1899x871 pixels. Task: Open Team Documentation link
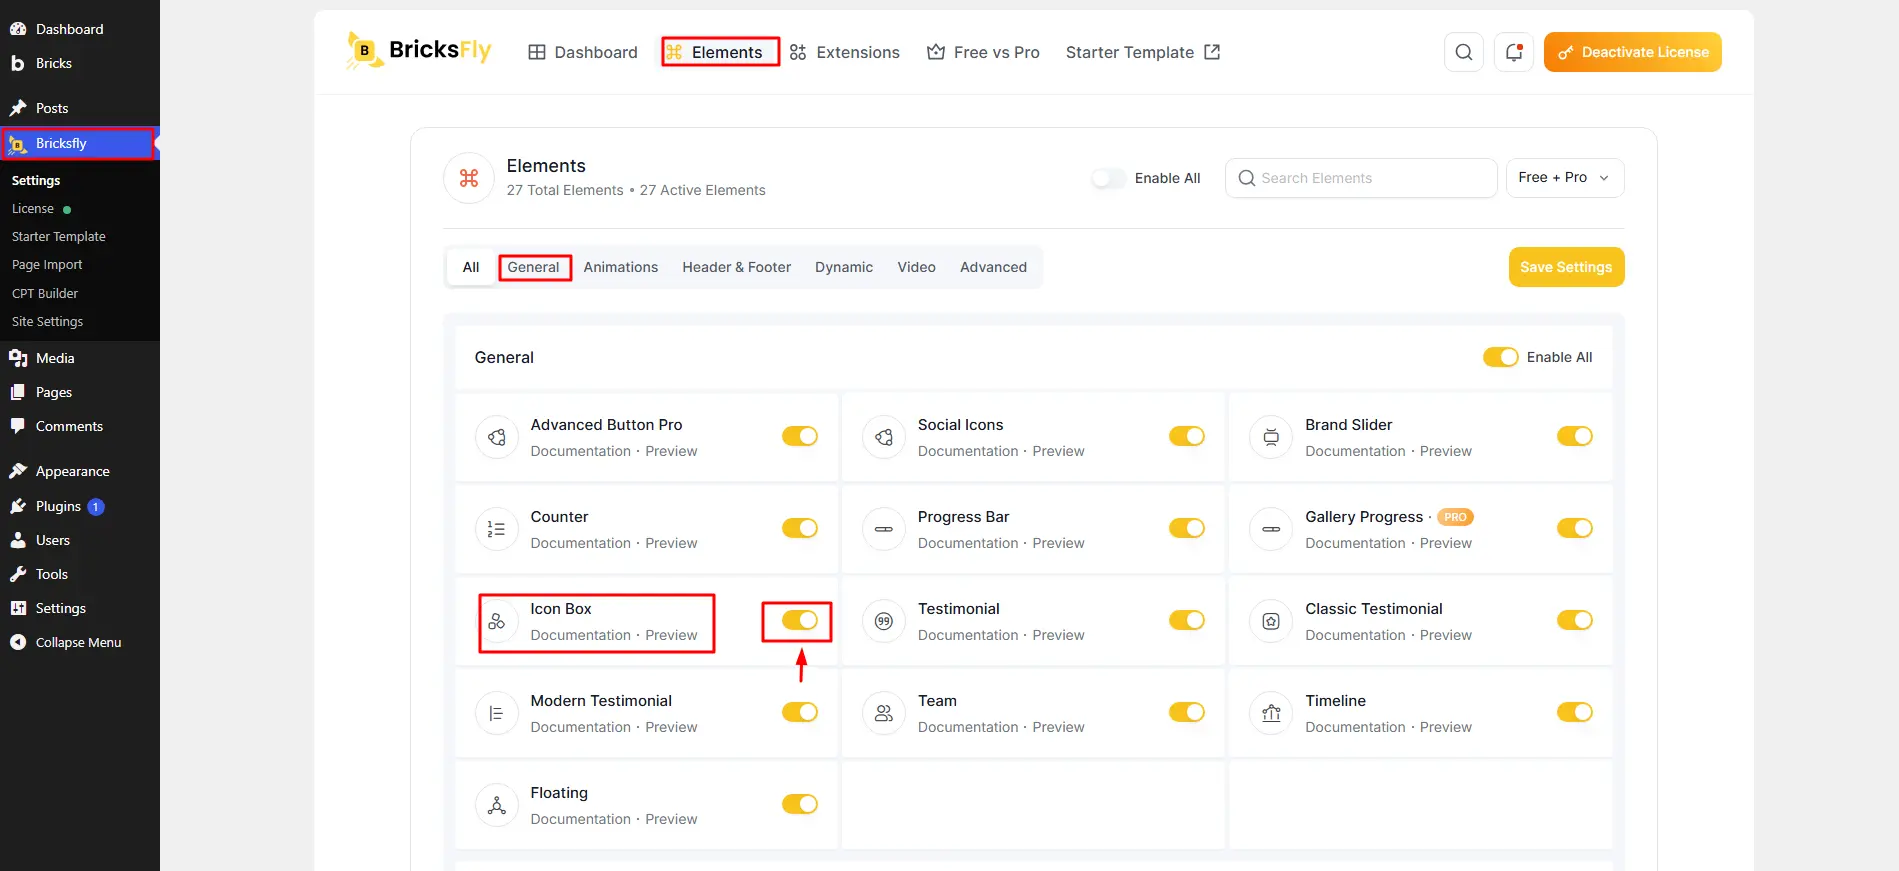tap(968, 727)
